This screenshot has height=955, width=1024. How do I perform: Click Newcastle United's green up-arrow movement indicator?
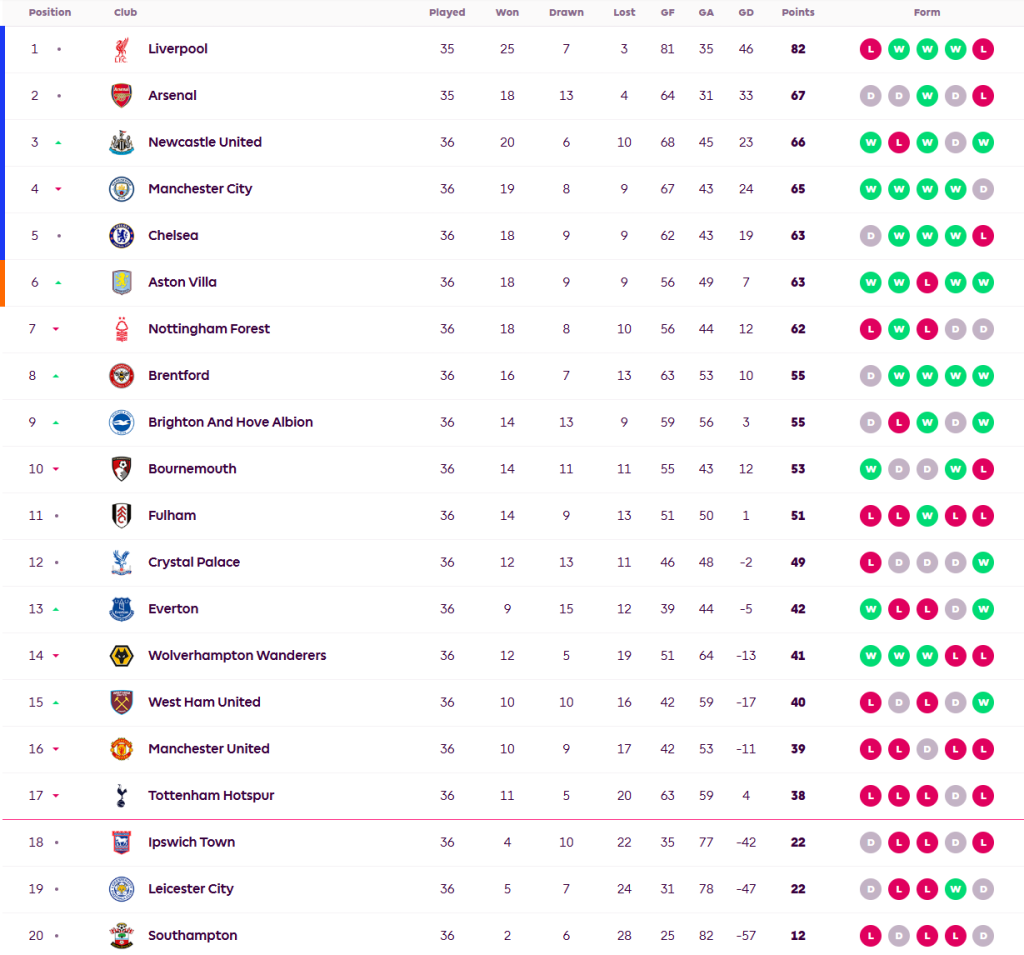tap(58, 143)
